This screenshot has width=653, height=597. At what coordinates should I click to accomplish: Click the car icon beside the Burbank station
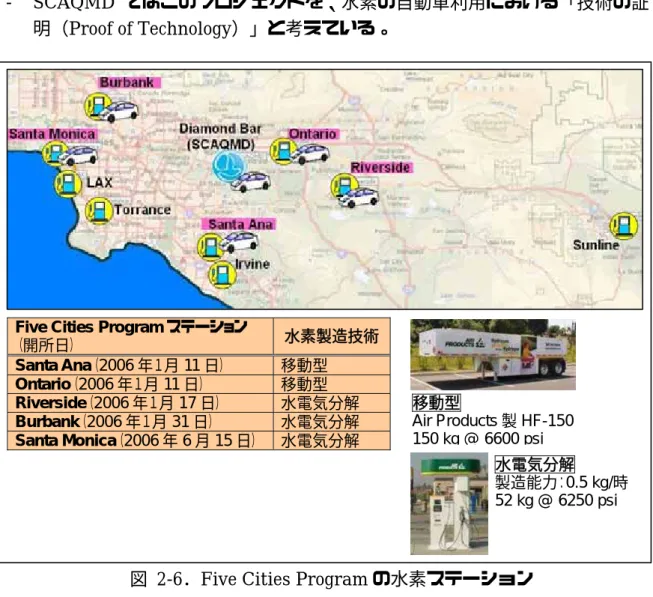click(x=119, y=112)
